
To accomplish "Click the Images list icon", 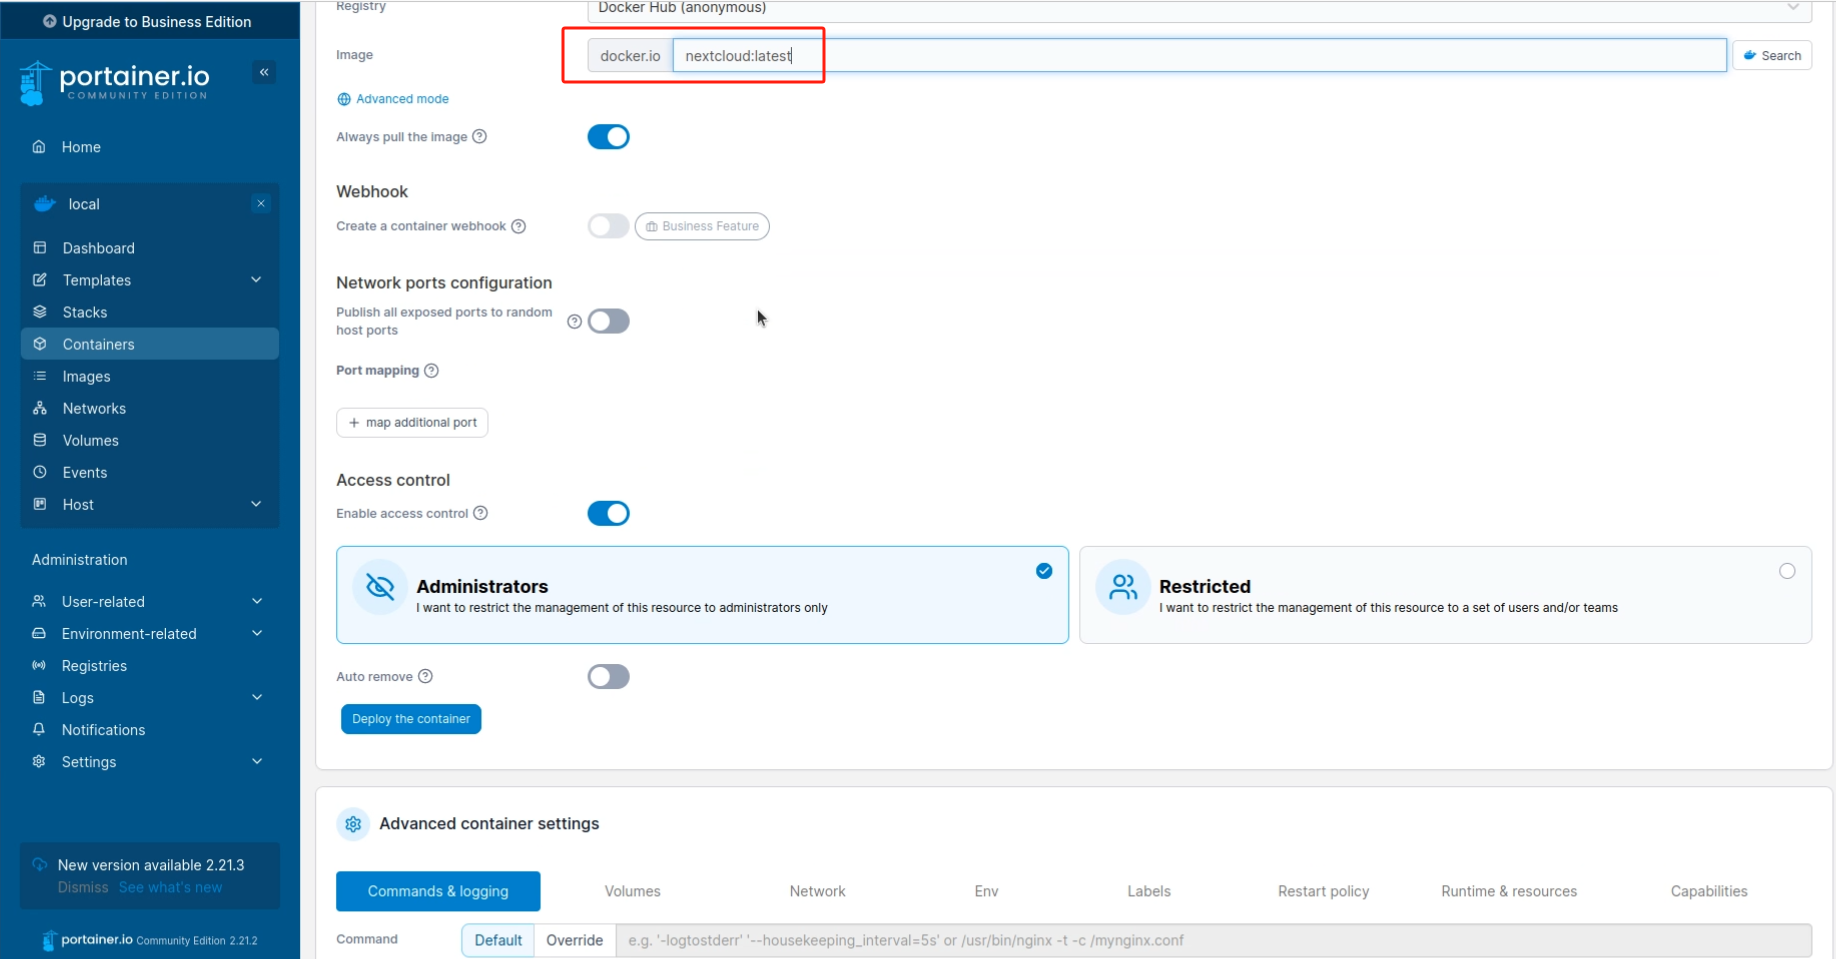I will (40, 376).
